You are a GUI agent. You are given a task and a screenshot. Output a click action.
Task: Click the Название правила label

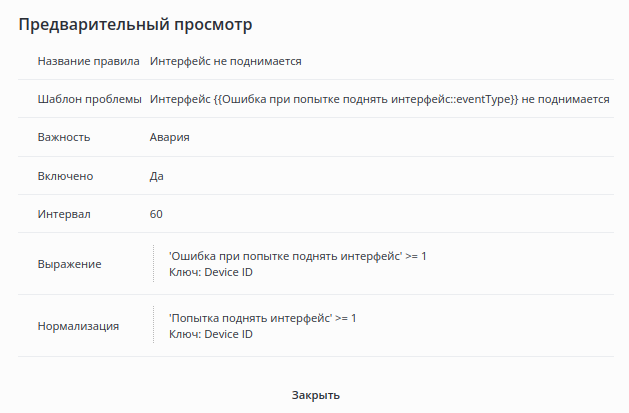[x=88, y=61]
